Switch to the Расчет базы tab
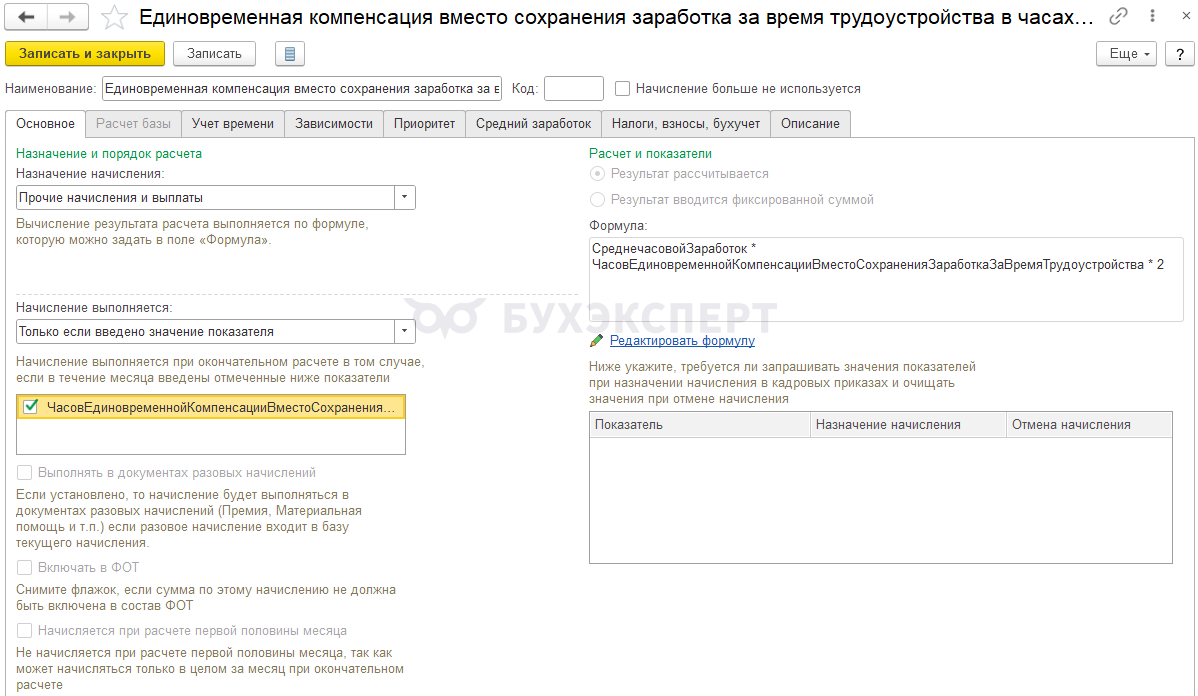Screen dimensions: 1198x696 click(133, 124)
